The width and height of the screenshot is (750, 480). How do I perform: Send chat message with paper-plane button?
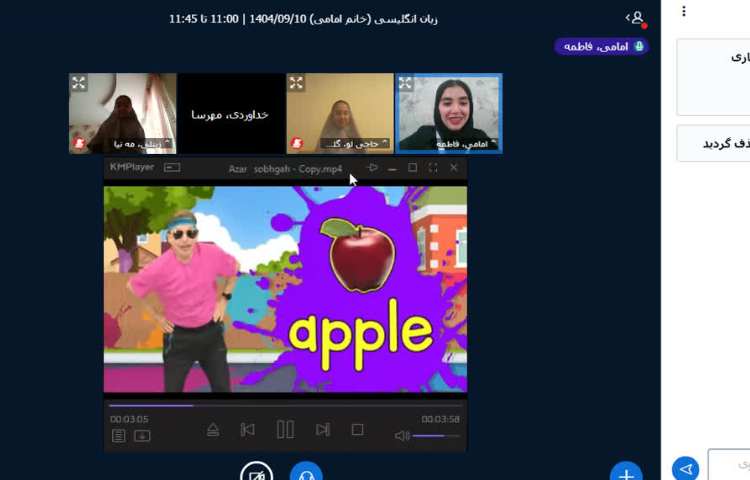[685, 468]
